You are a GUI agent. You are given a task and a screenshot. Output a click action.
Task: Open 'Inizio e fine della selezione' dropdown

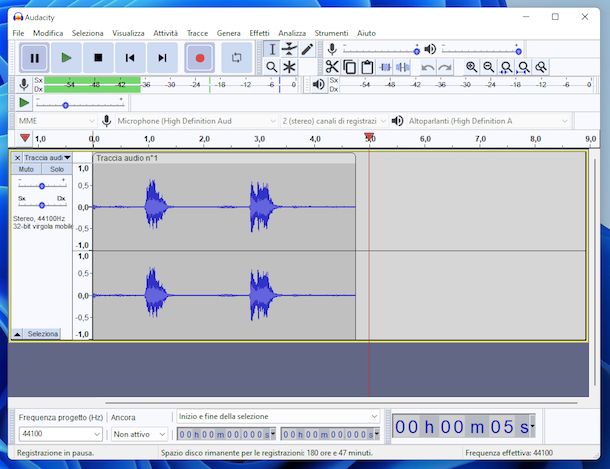278,416
